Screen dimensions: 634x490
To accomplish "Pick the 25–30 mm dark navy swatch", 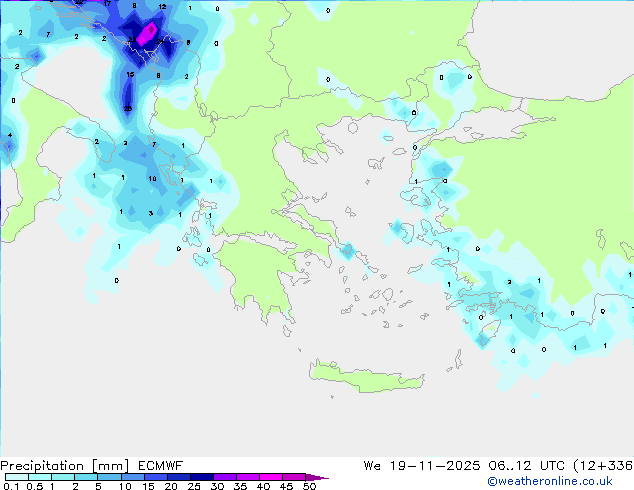I will [x=201, y=477].
